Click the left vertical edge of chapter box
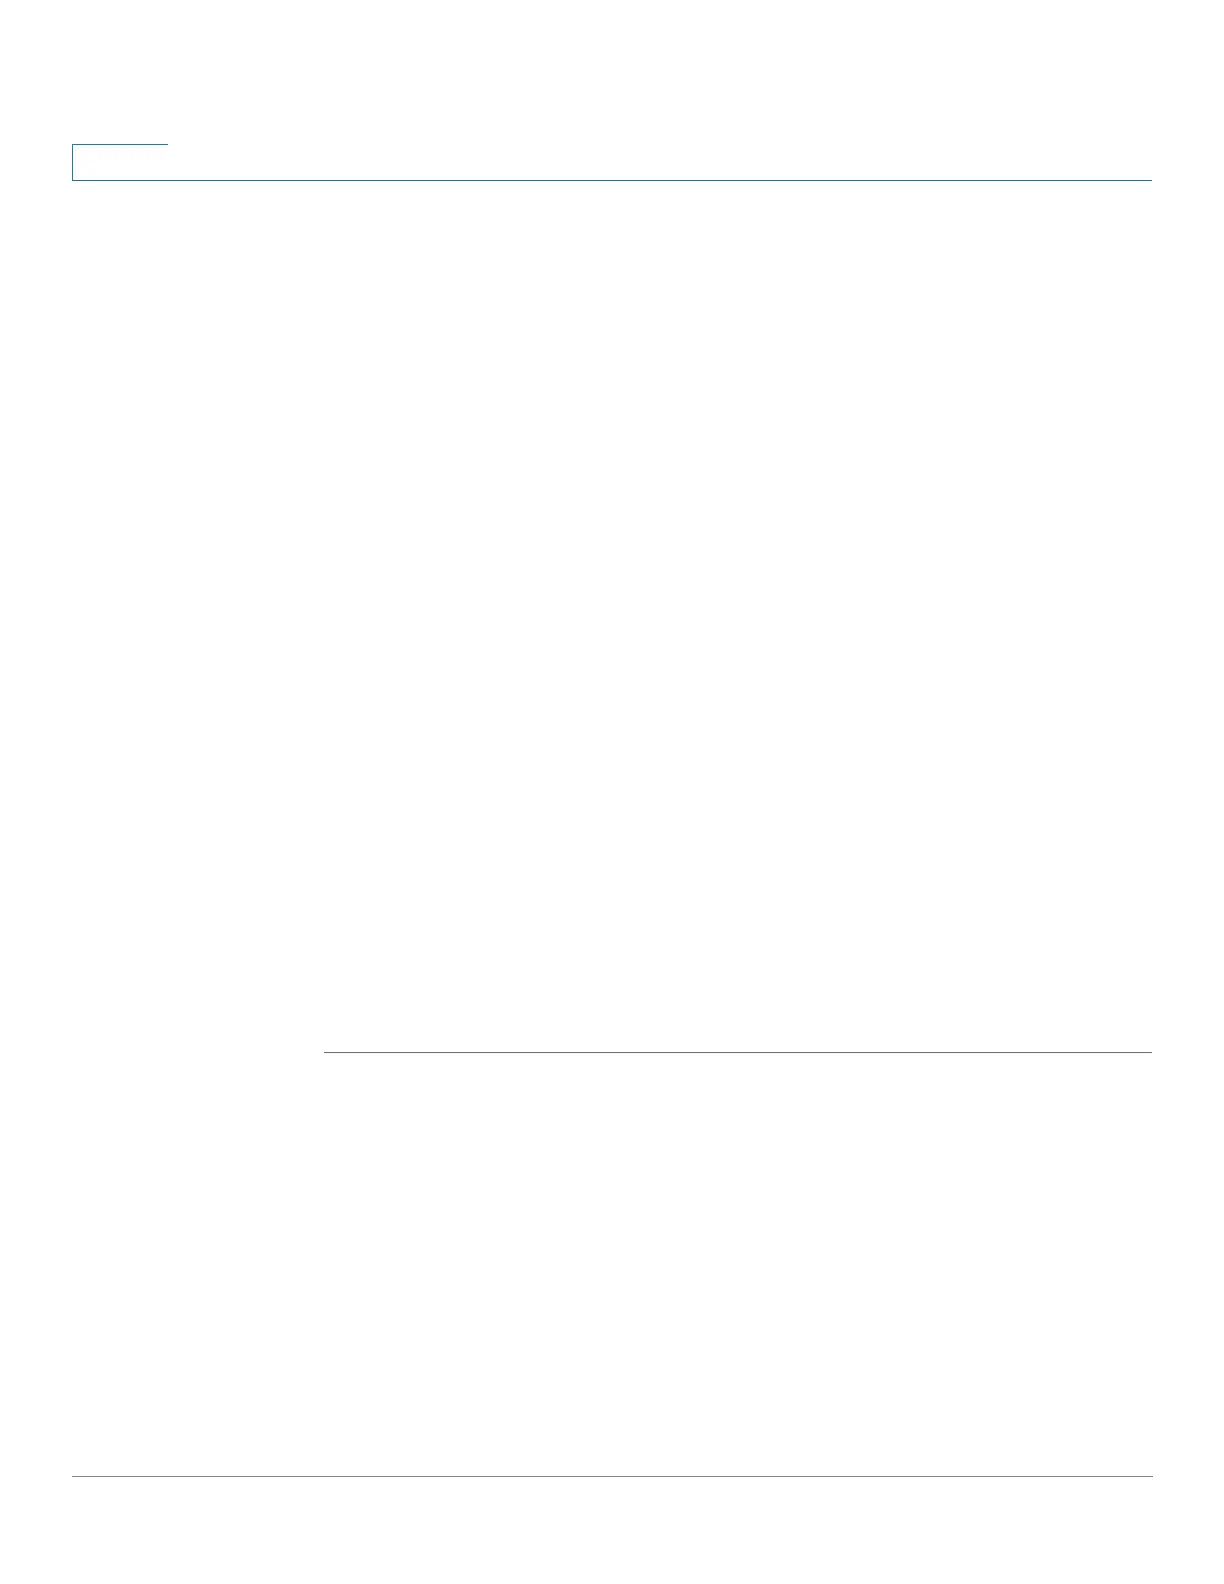1224x1584 pixels. pos(72,162)
